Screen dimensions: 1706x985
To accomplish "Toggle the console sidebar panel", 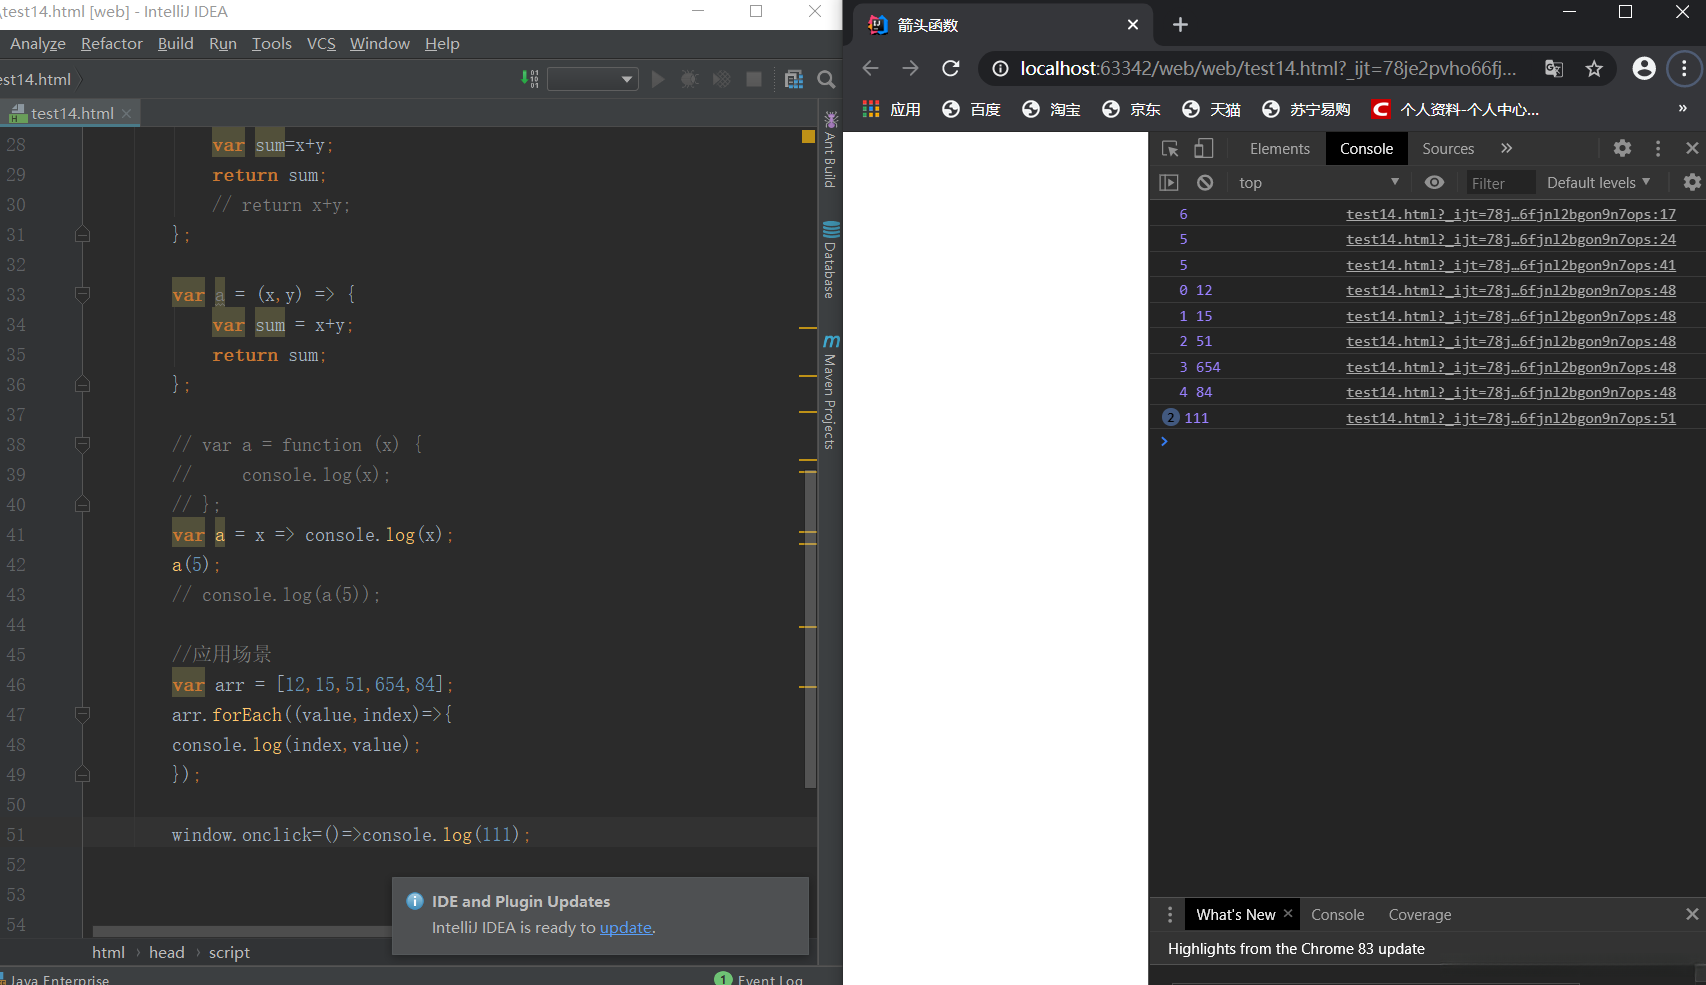I will point(1169,182).
